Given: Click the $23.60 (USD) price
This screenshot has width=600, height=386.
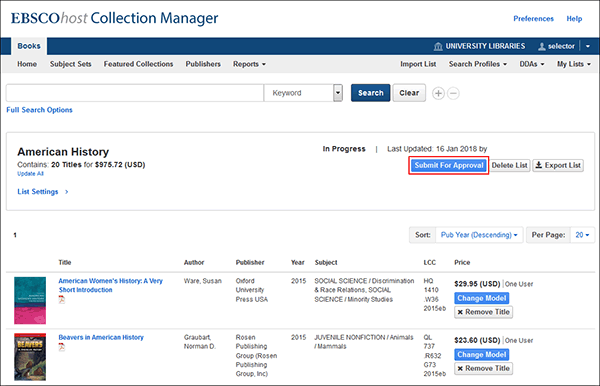Looking at the screenshot, I should pos(477,340).
